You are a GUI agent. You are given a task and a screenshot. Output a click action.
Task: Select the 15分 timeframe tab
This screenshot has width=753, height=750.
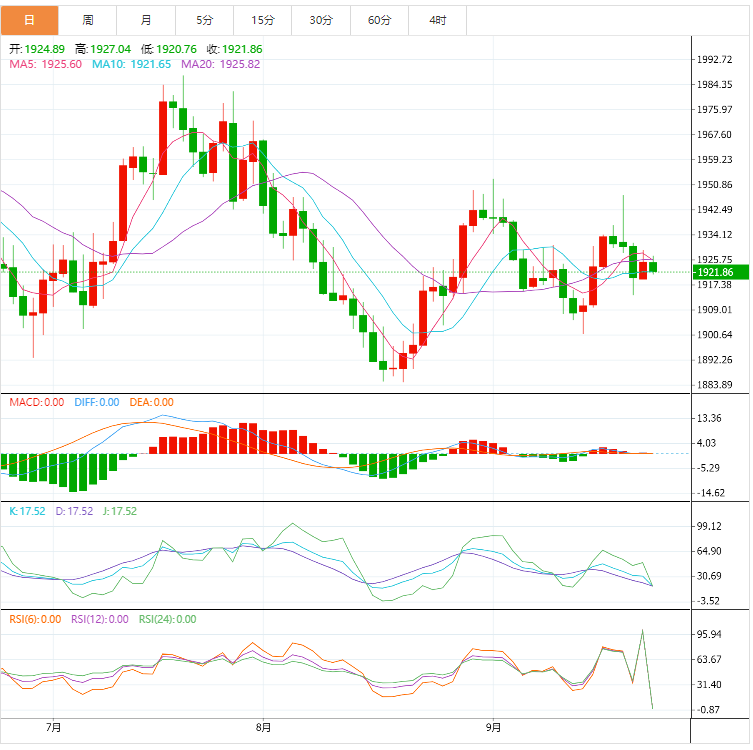pyautogui.click(x=263, y=20)
